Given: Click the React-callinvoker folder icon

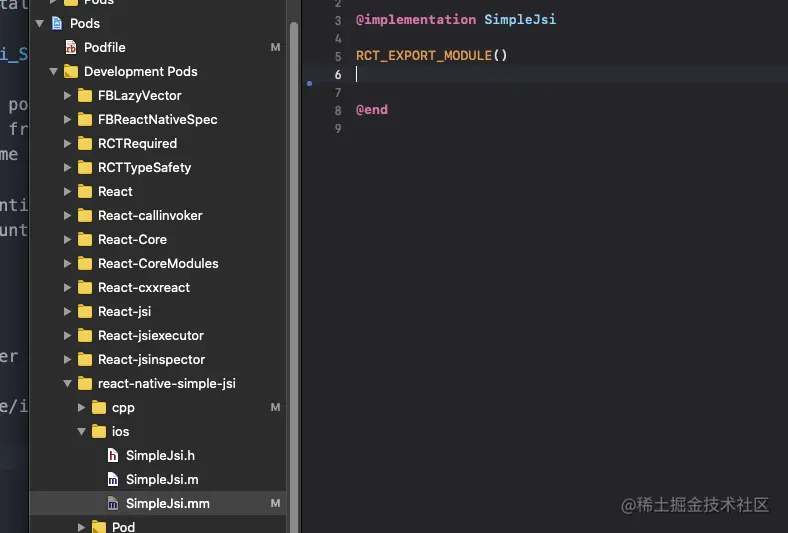Looking at the screenshot, I should [x=85, y=216].
